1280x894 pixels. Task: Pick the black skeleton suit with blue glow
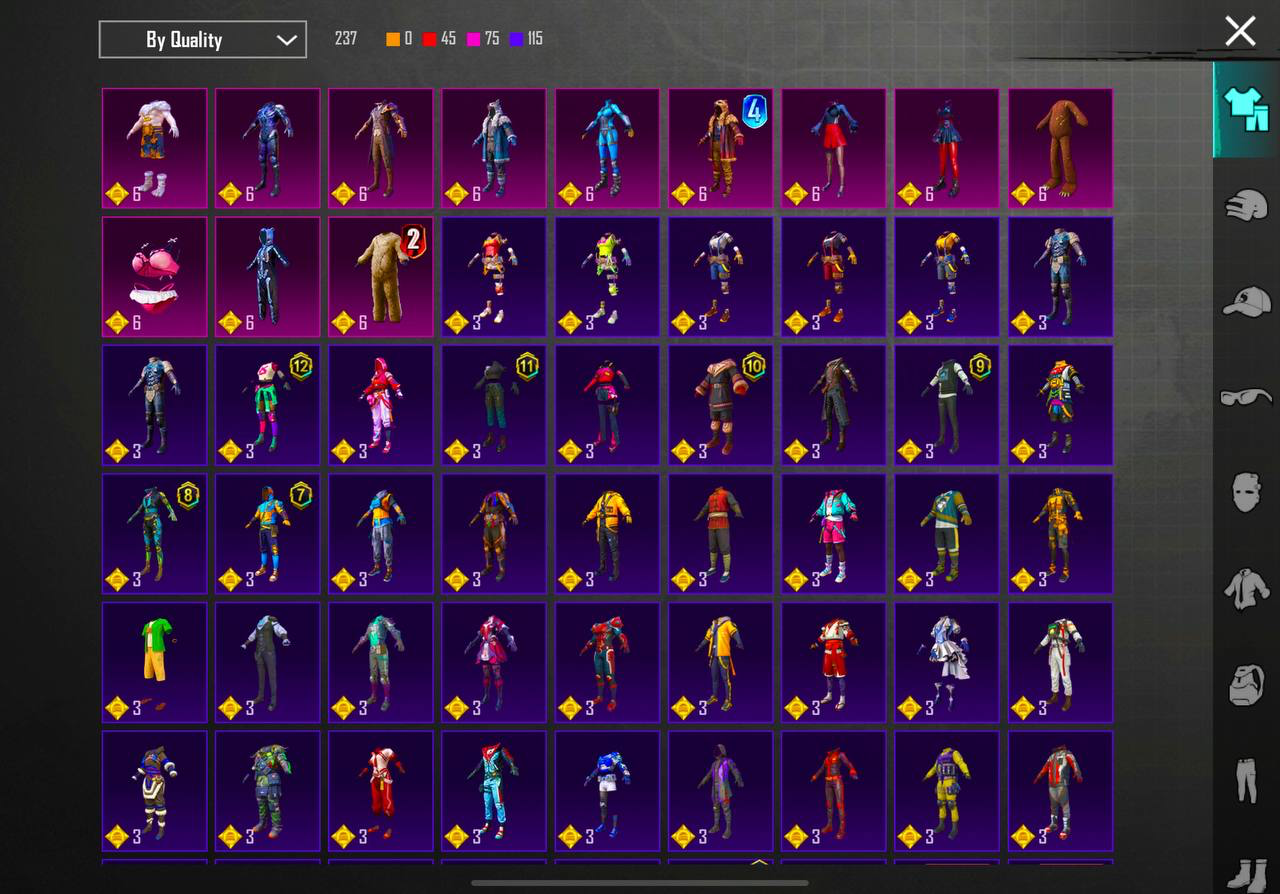[x=268, y=277]
